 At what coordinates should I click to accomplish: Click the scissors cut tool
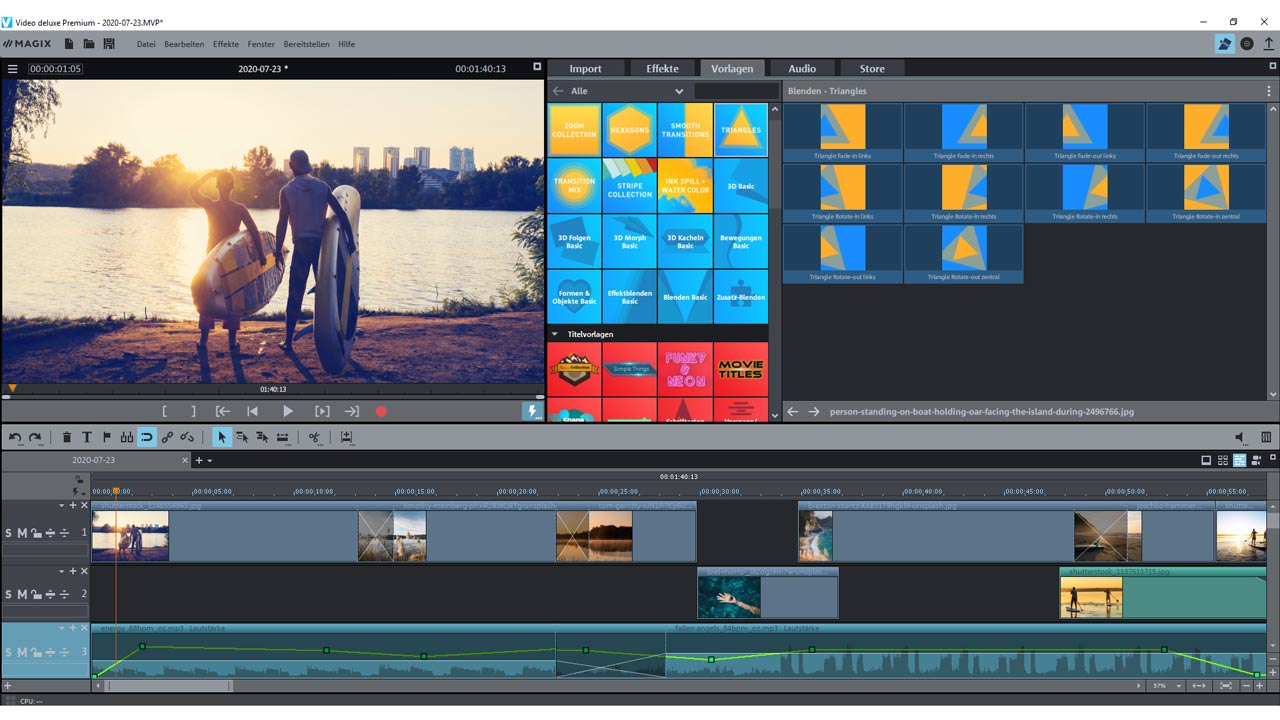pyautogui.click(x=314, y=437)
